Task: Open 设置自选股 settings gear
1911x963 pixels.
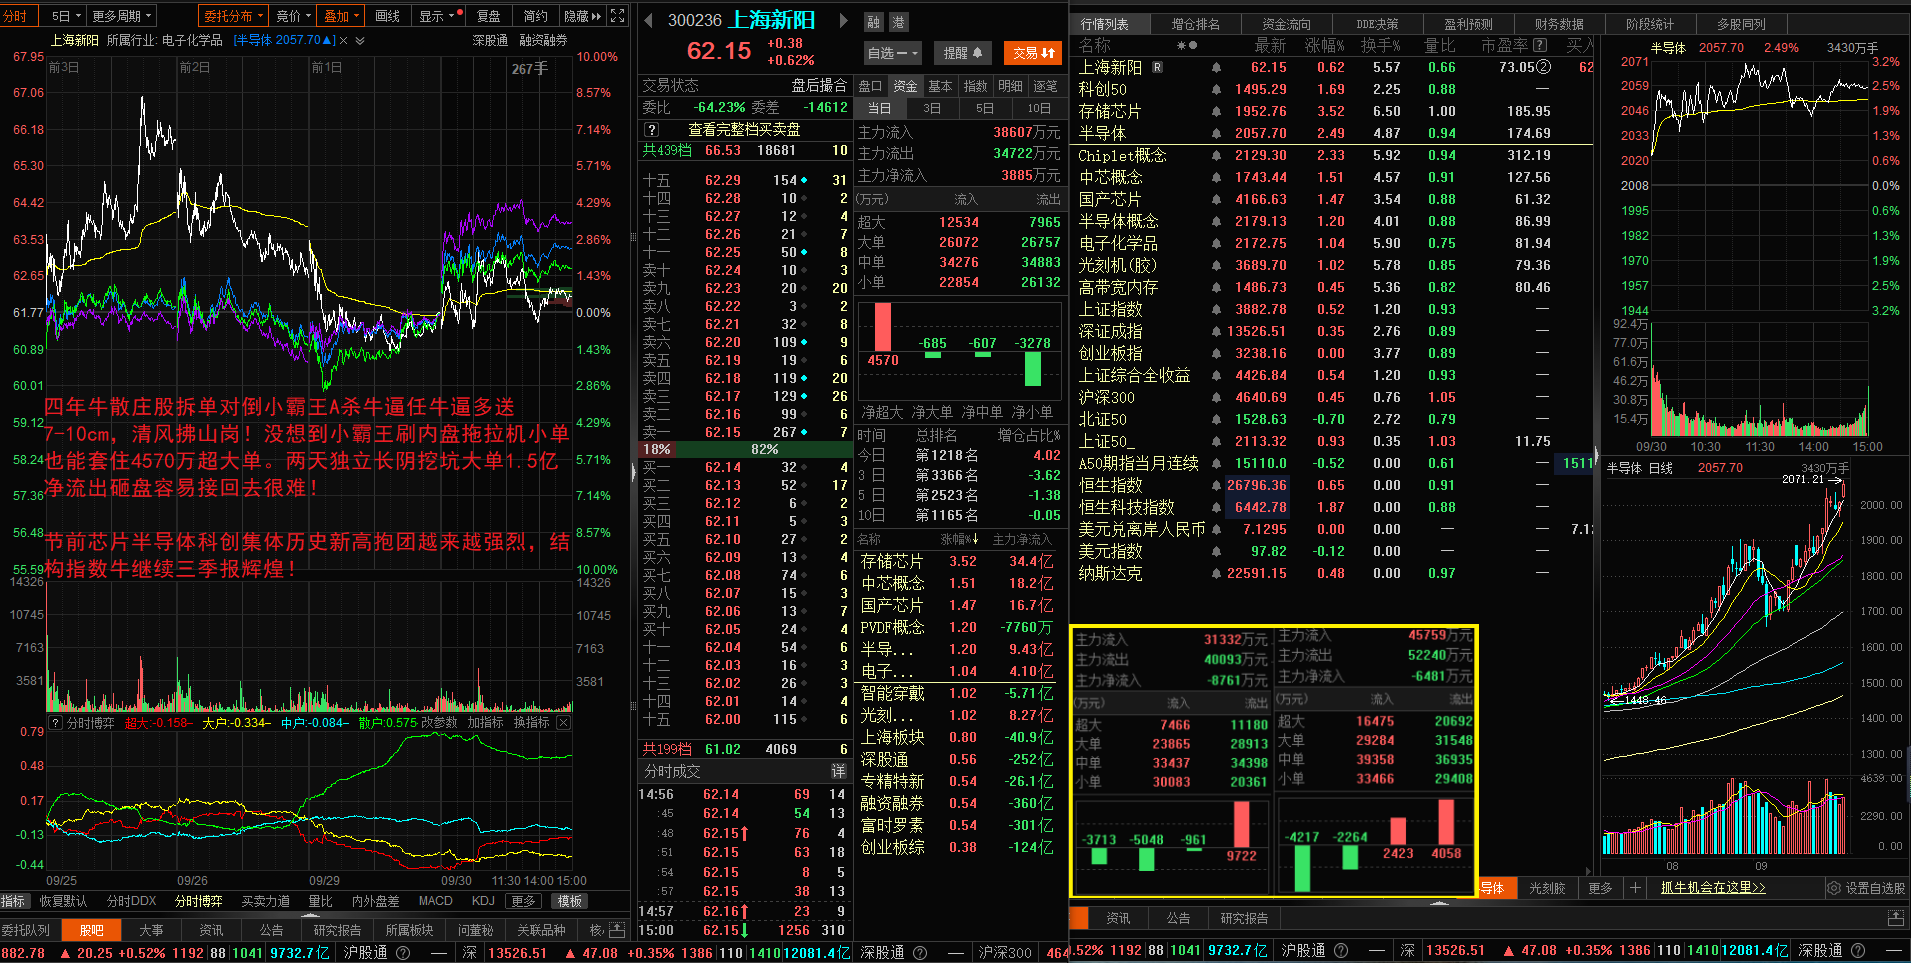Action: coord(1833,888)
